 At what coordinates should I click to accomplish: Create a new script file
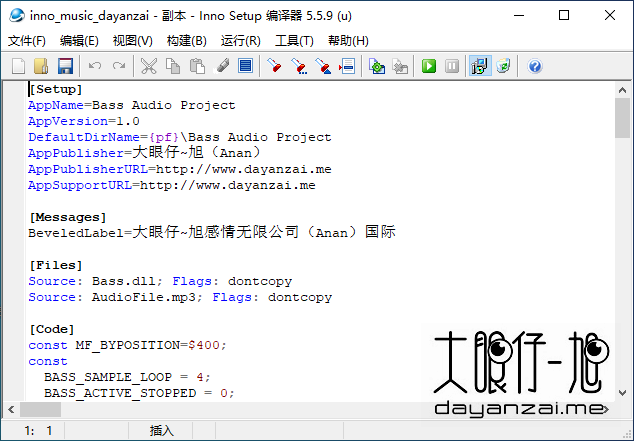pyautogui.click(x=18, y=66)
